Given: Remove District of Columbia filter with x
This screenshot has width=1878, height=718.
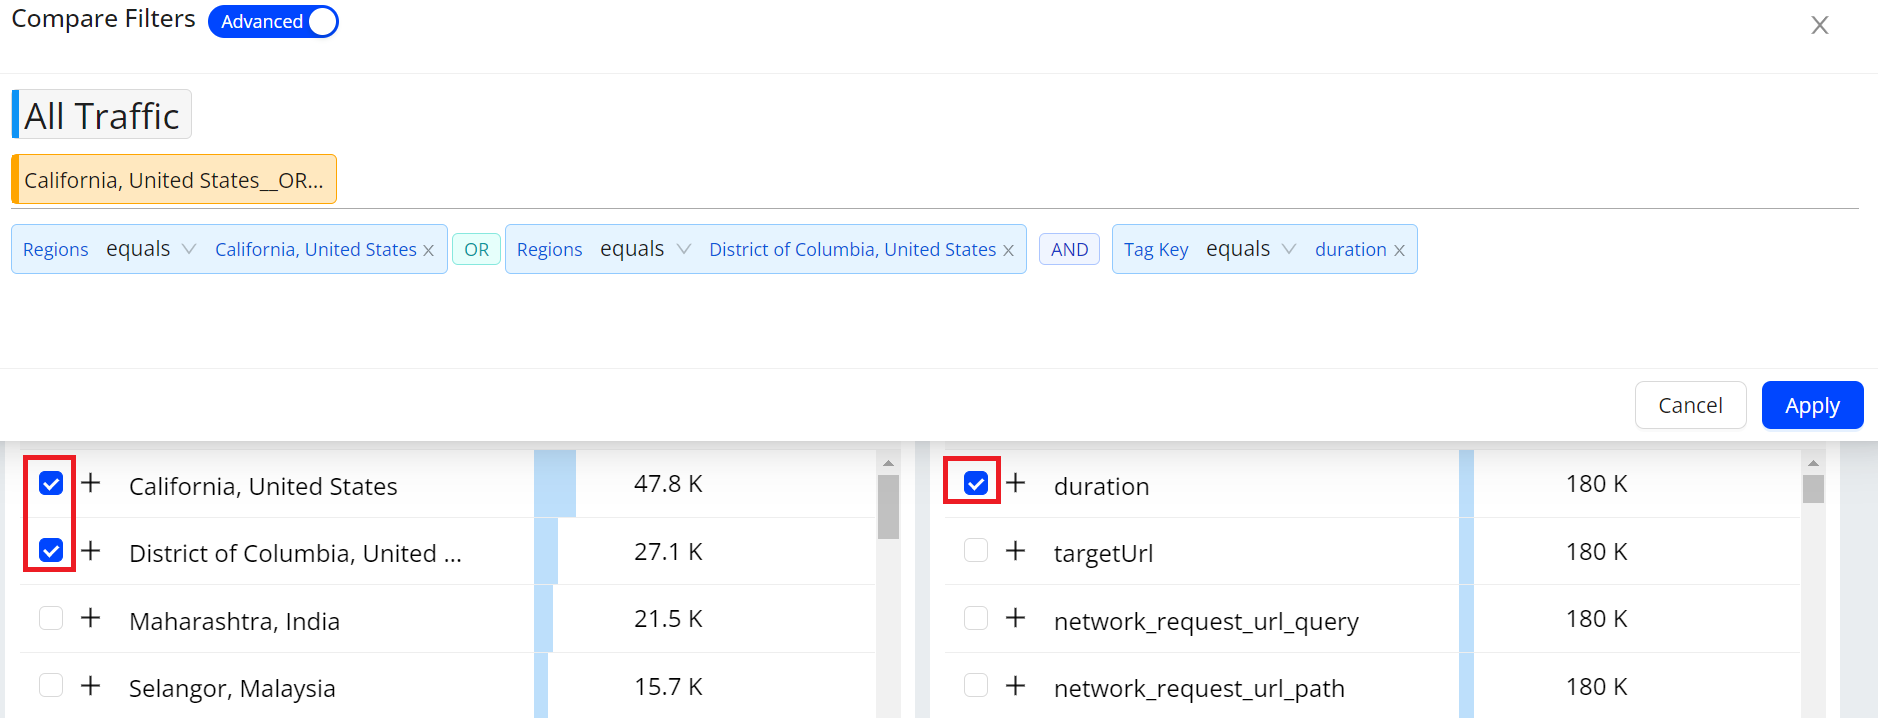Looking at the screenshot, I should pyautogui.click(x=1008, y=251).
